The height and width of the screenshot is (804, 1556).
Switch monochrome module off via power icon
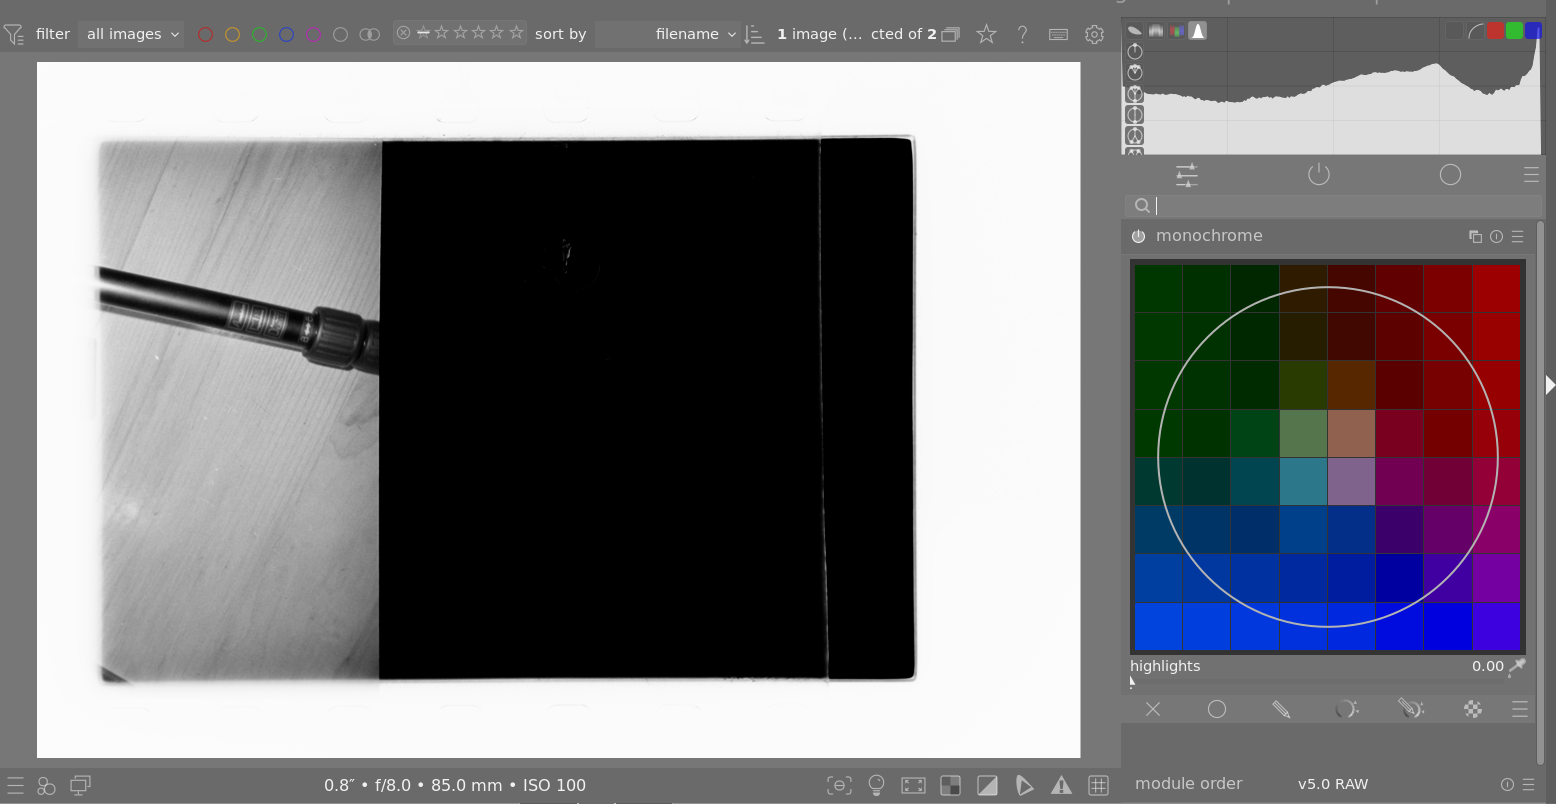click(1138, 236)
